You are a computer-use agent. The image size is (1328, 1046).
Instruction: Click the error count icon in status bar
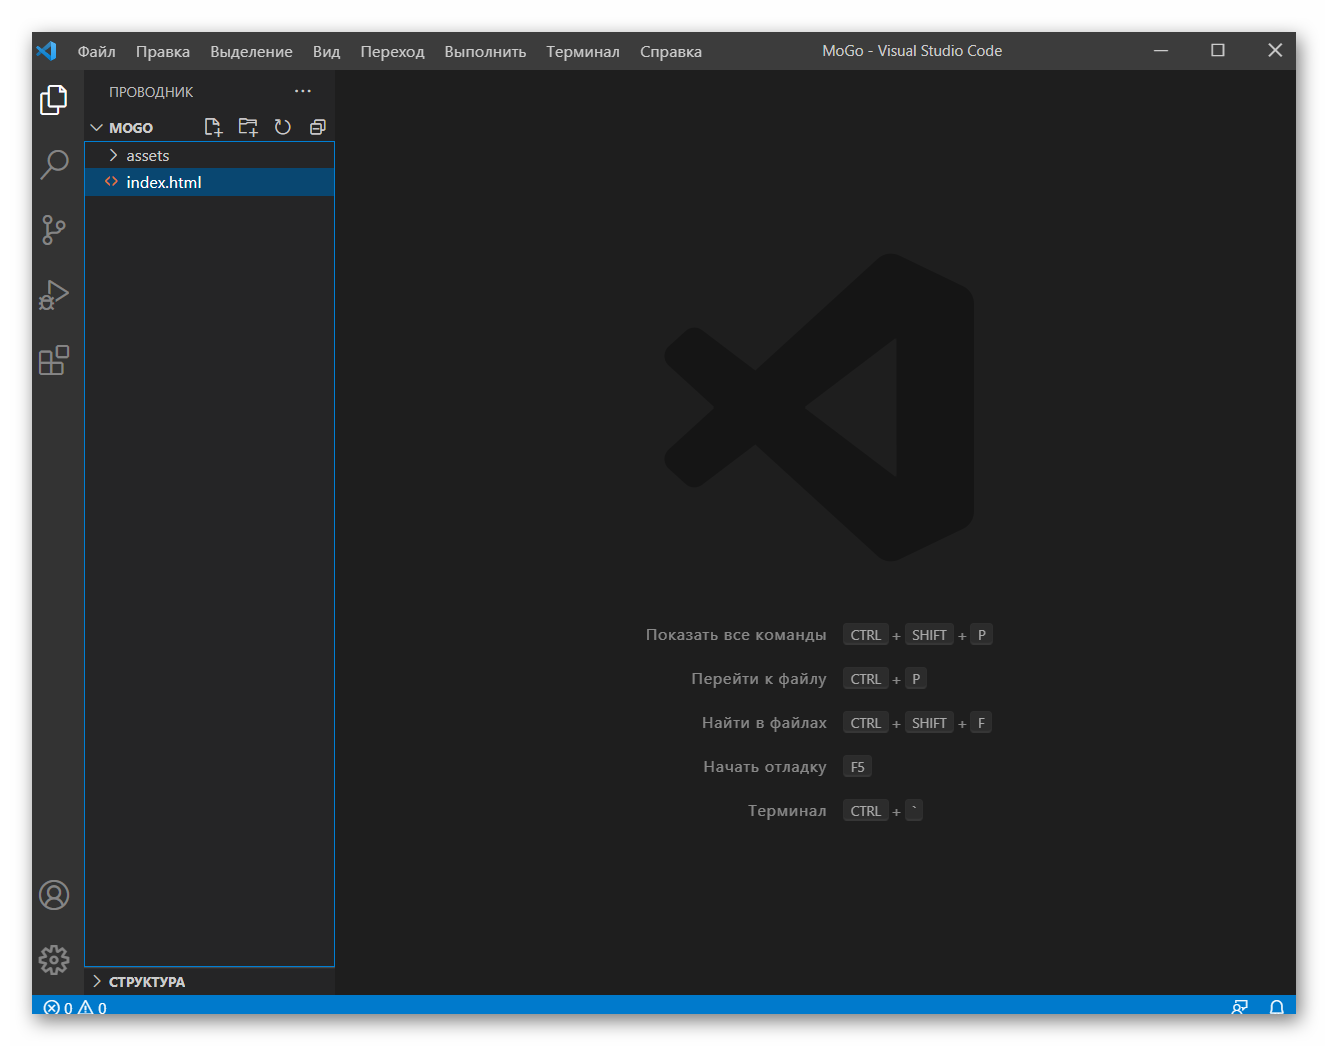click(x=52, y=1007)
